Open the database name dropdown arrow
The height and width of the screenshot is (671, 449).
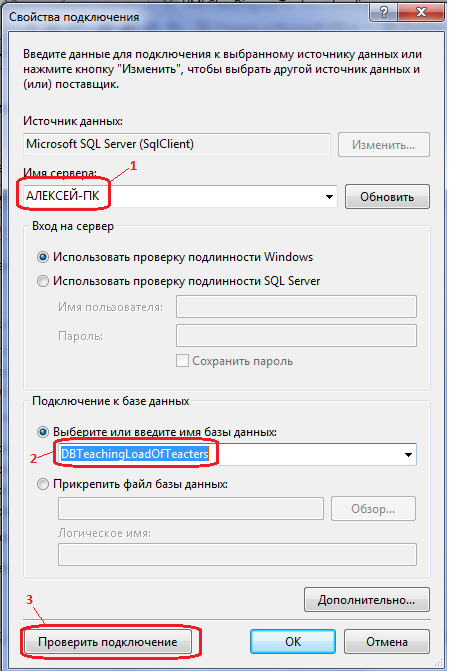(408, 454)
